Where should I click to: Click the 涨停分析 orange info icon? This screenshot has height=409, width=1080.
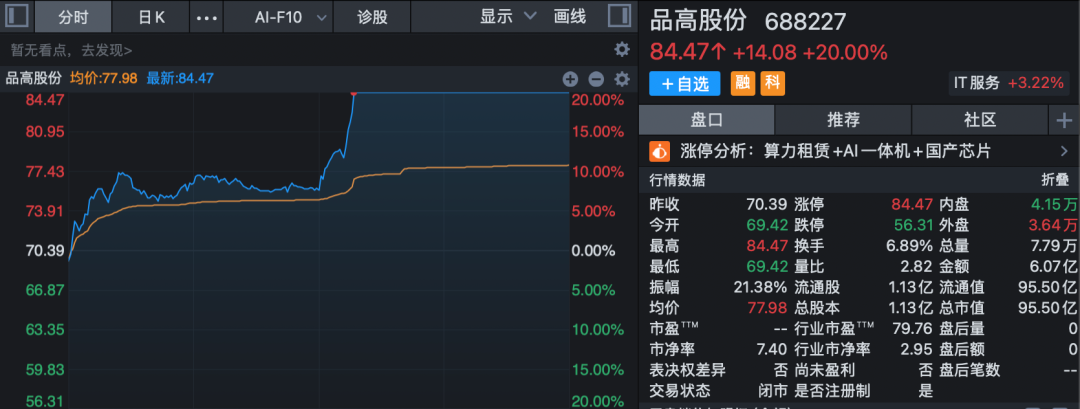pyautogui.click(x=660, y=151)
